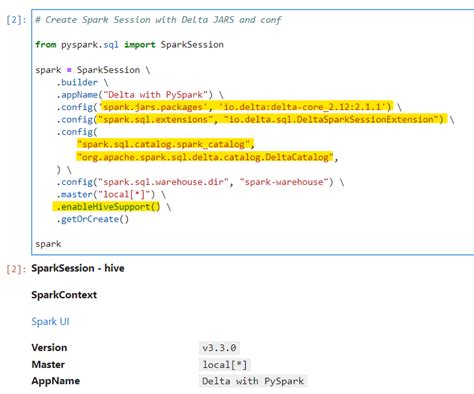Click the highlighted 'spark.jars.packages' config text

pos(247,107)
